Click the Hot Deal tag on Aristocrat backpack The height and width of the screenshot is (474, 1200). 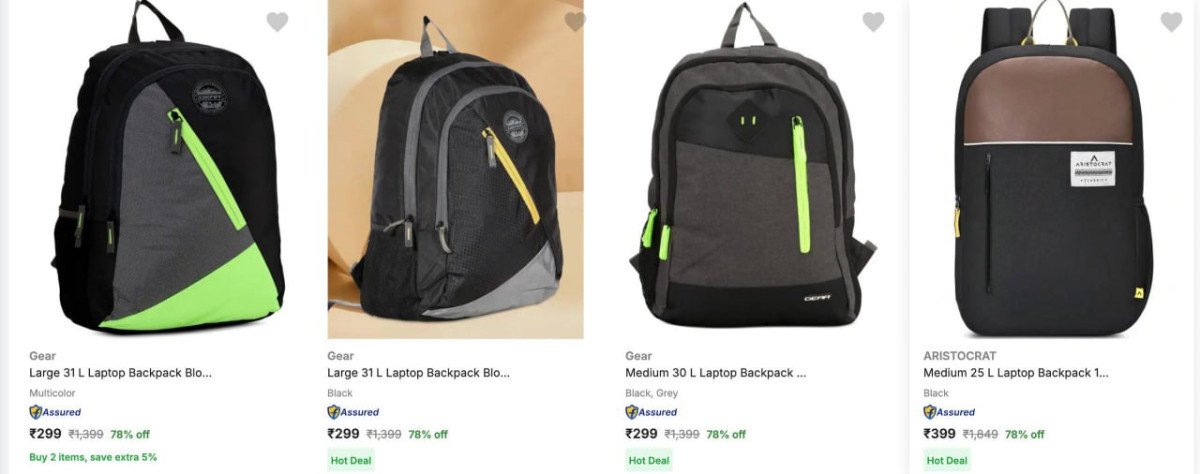(x=947, y=460)
